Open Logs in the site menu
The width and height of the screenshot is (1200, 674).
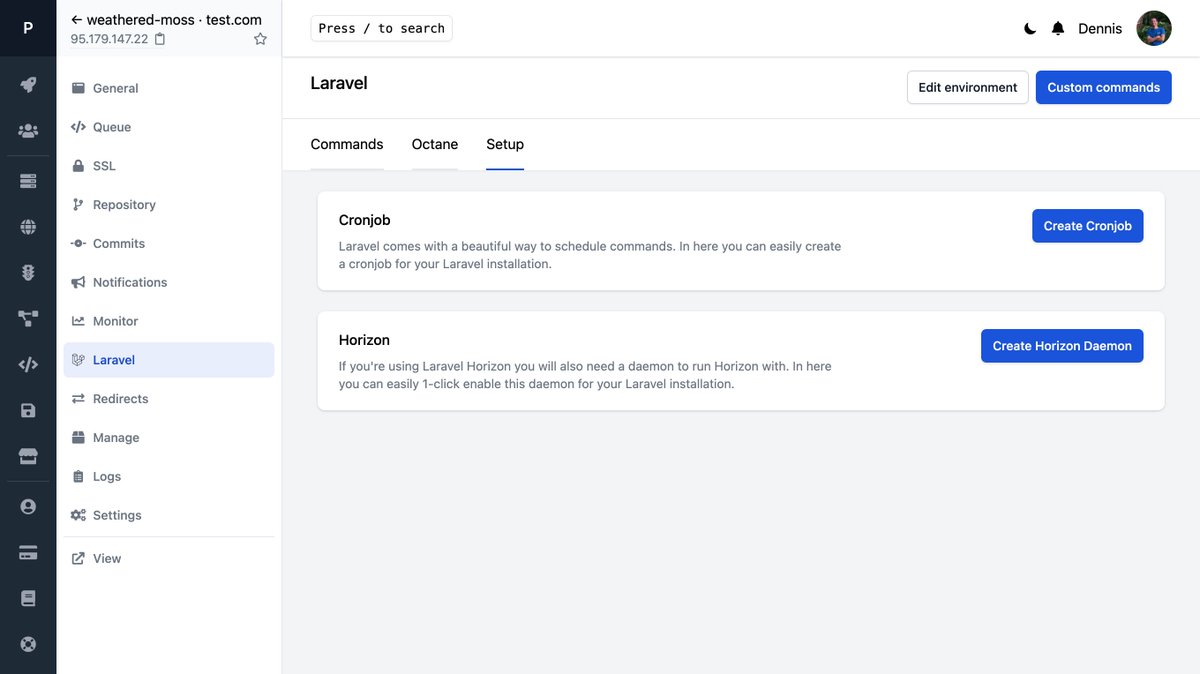click(169, 477)
